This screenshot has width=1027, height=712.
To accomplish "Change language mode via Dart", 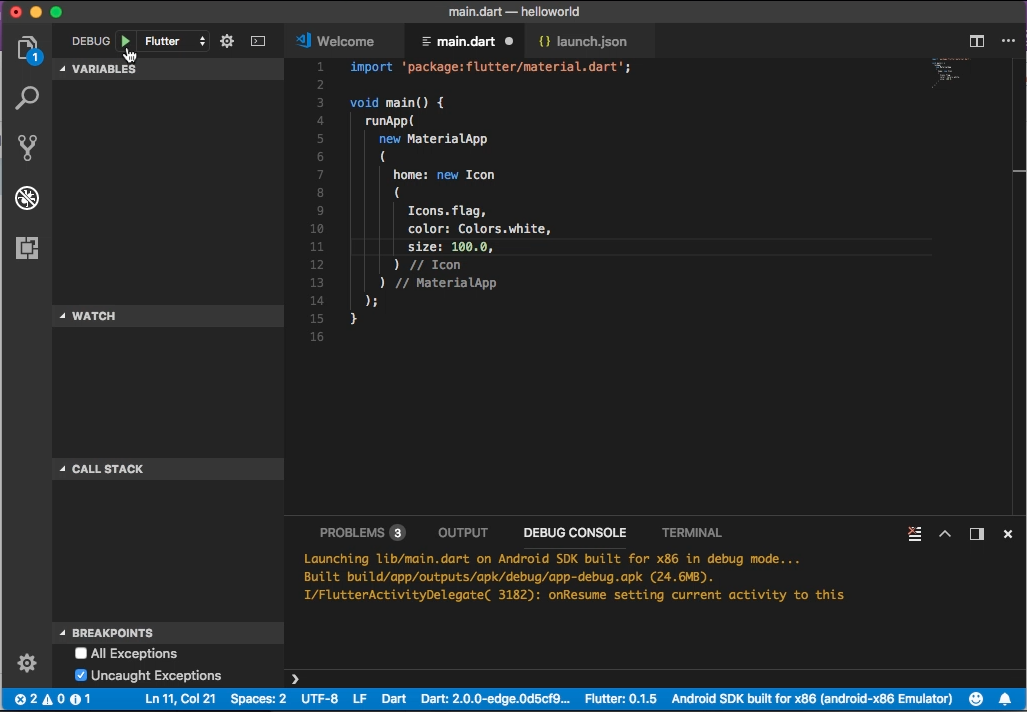I will click(x=394, y=699).
